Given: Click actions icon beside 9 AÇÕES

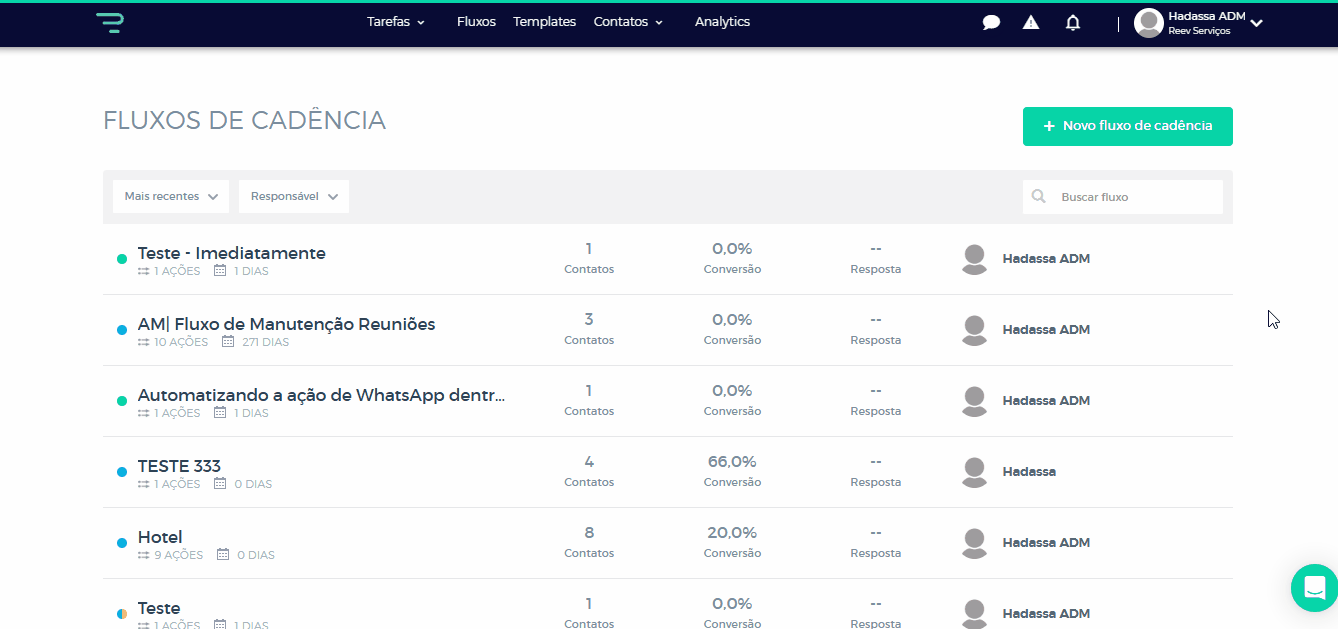Looking at the screenshot, I should coord(144,555).
